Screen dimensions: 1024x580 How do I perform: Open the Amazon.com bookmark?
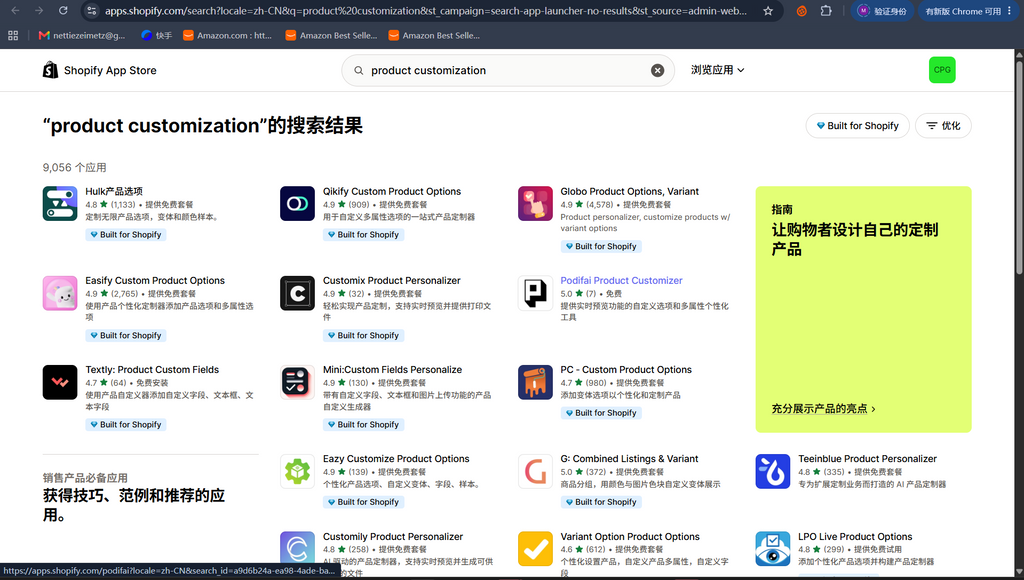tap(228, 35)
